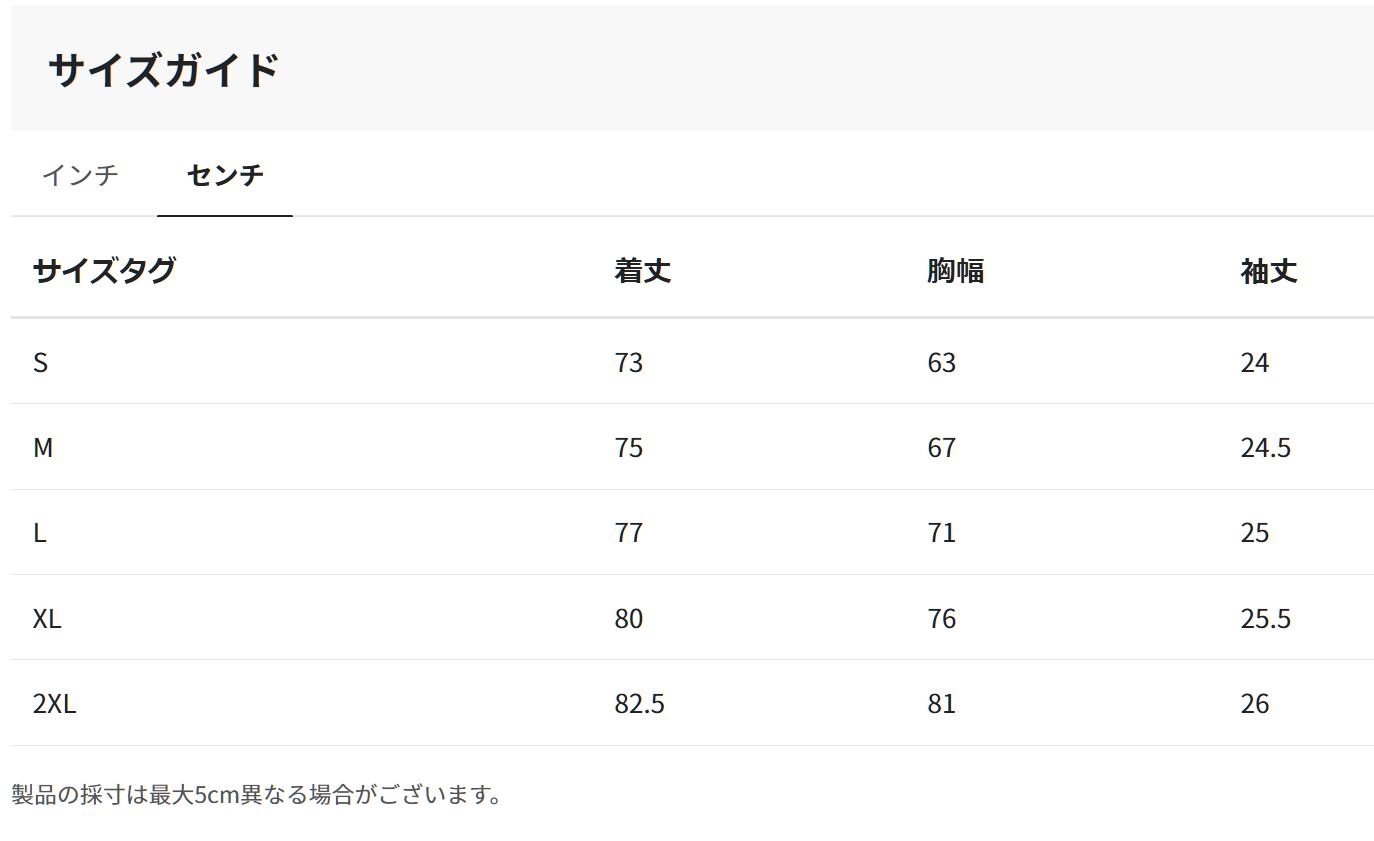
Task: Select the L size row label
Action: point(40,532)
